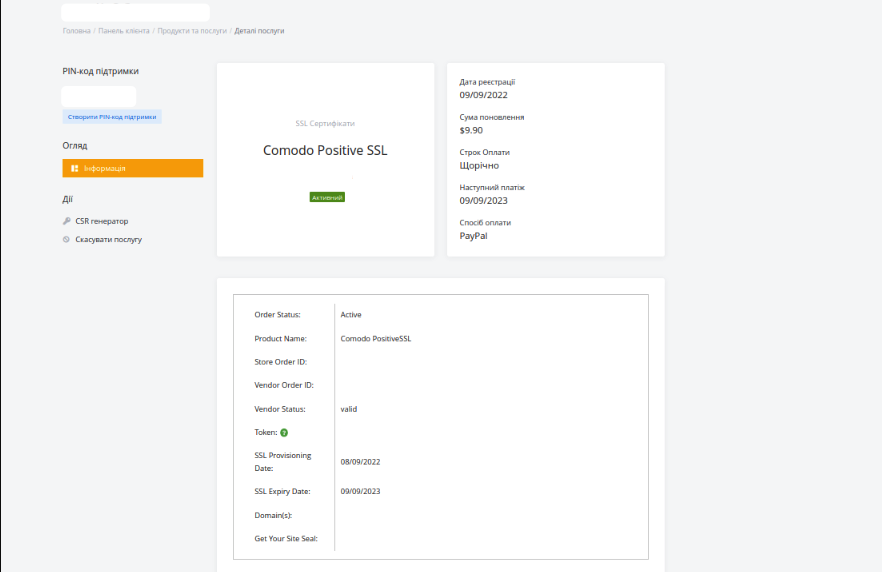Viewport: 882px width, 572px height.
Task: Click SSL Provisioning Date 08/09/2022
Action: (x=360, y=462)
